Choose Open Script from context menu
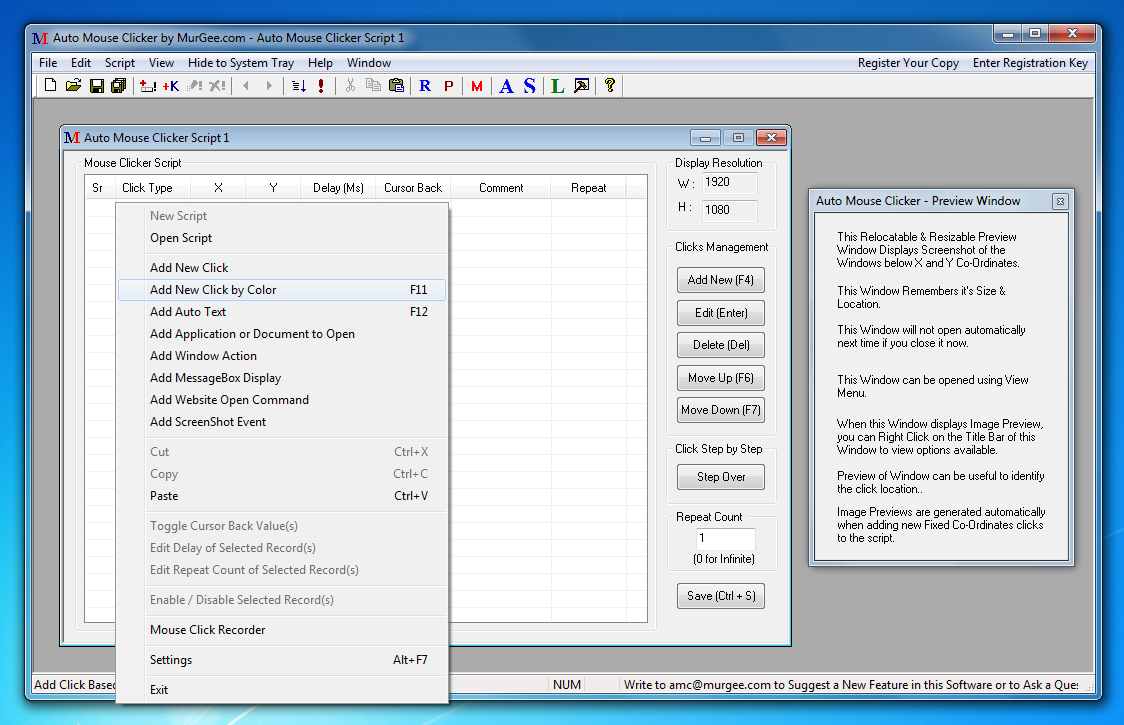 [282, 238]
